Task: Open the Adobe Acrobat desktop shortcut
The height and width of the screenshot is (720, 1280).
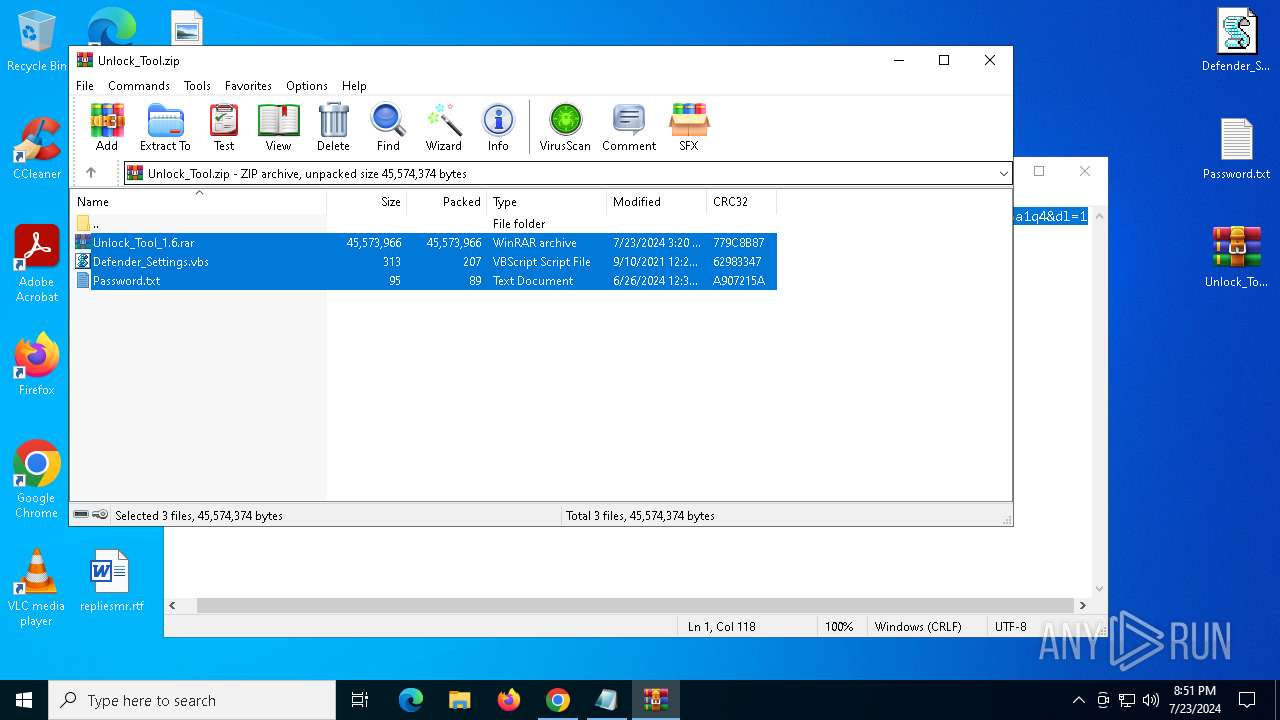Action: [x=37, y=263]
